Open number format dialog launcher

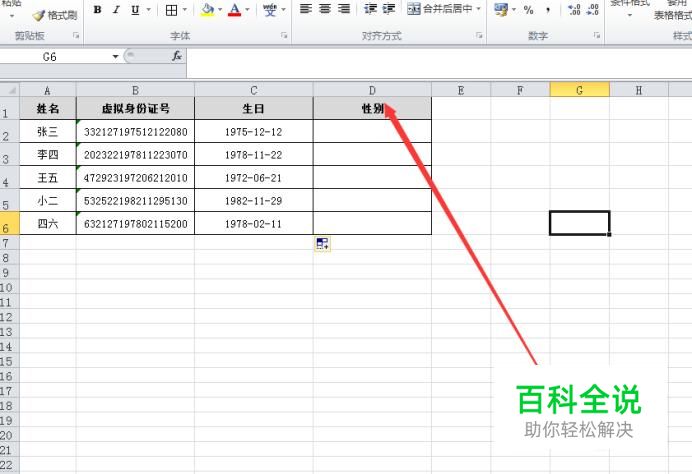tap(597, 36)
